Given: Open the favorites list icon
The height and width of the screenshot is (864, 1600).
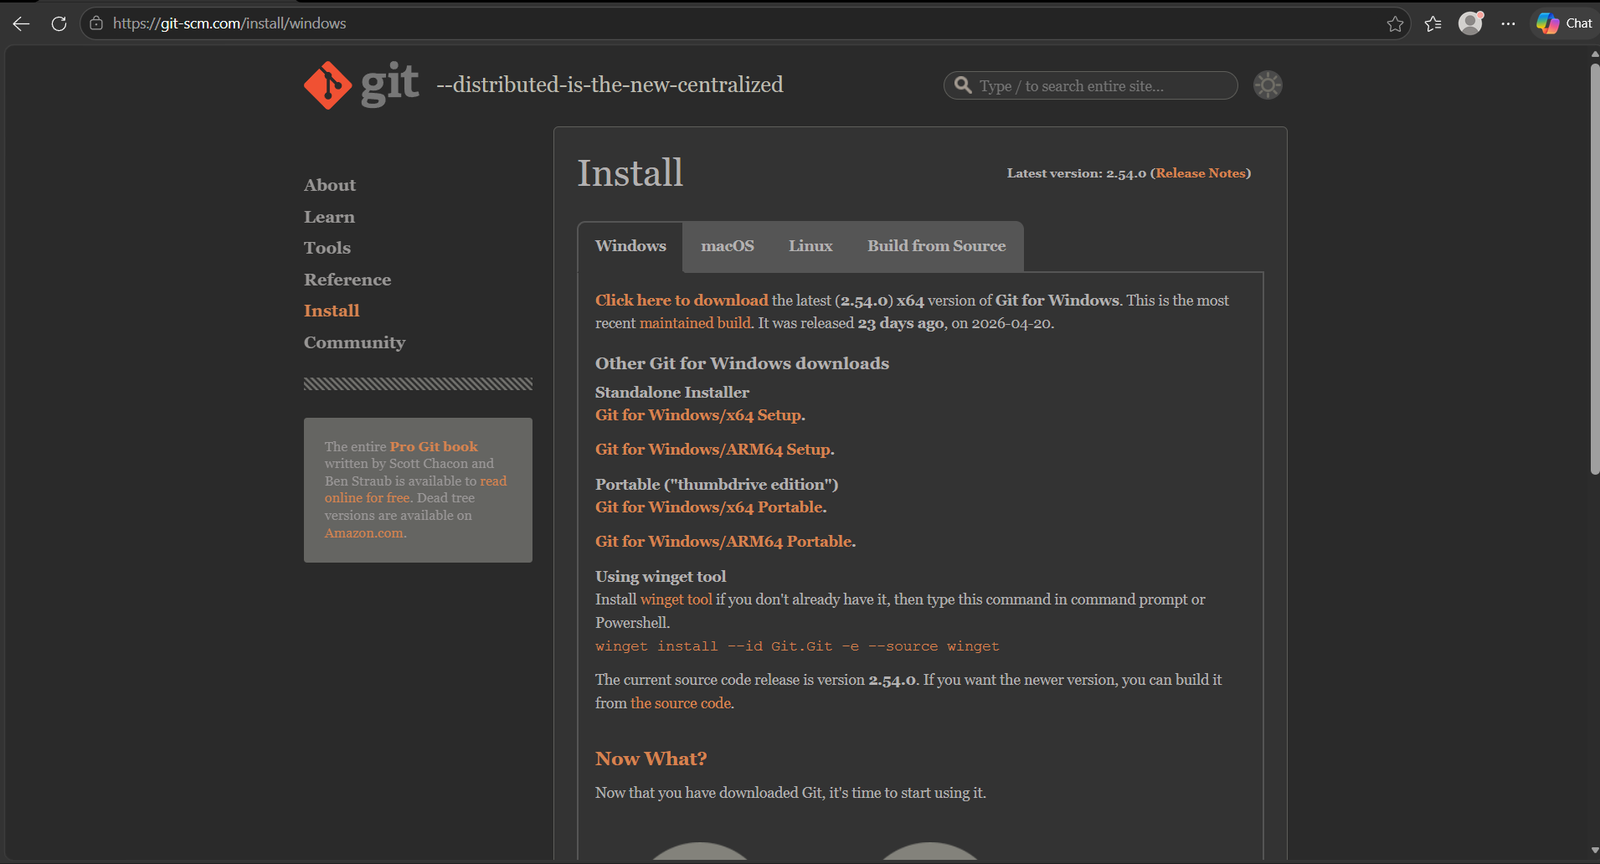Looking at the screenshot, I should 1433,24.
